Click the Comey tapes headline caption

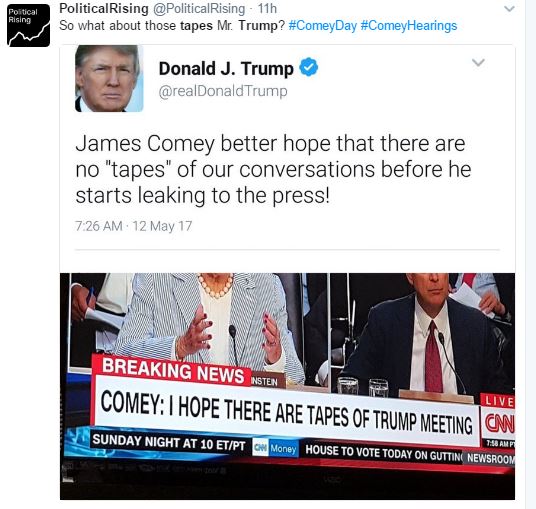(x=286, y=412)
